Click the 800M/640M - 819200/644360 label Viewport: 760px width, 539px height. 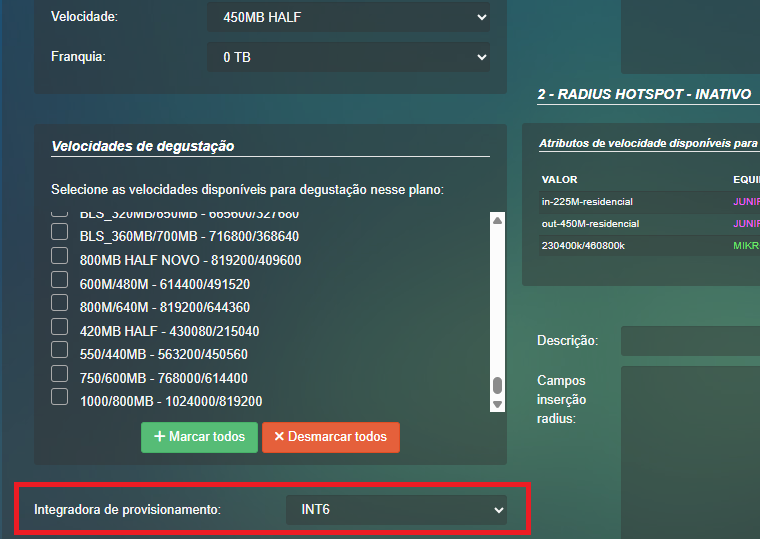tap(165, 307)
